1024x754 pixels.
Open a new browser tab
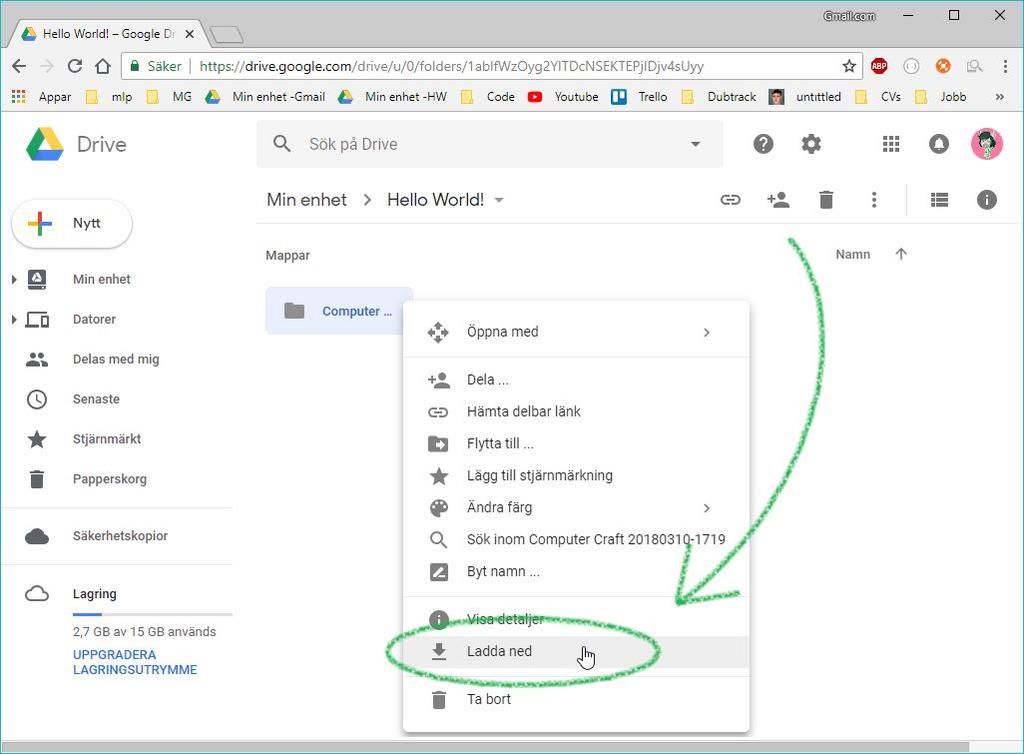[x=226, y=34]
